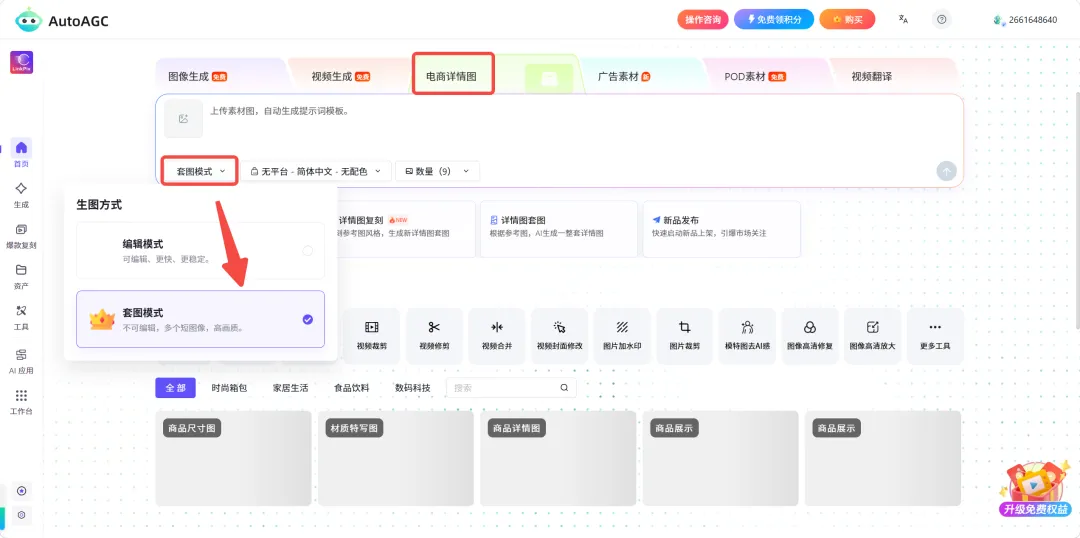This screenshot has height=538, width=1080.
Task: Open the 模特图去AI感 tool
Action: [747, 335]
